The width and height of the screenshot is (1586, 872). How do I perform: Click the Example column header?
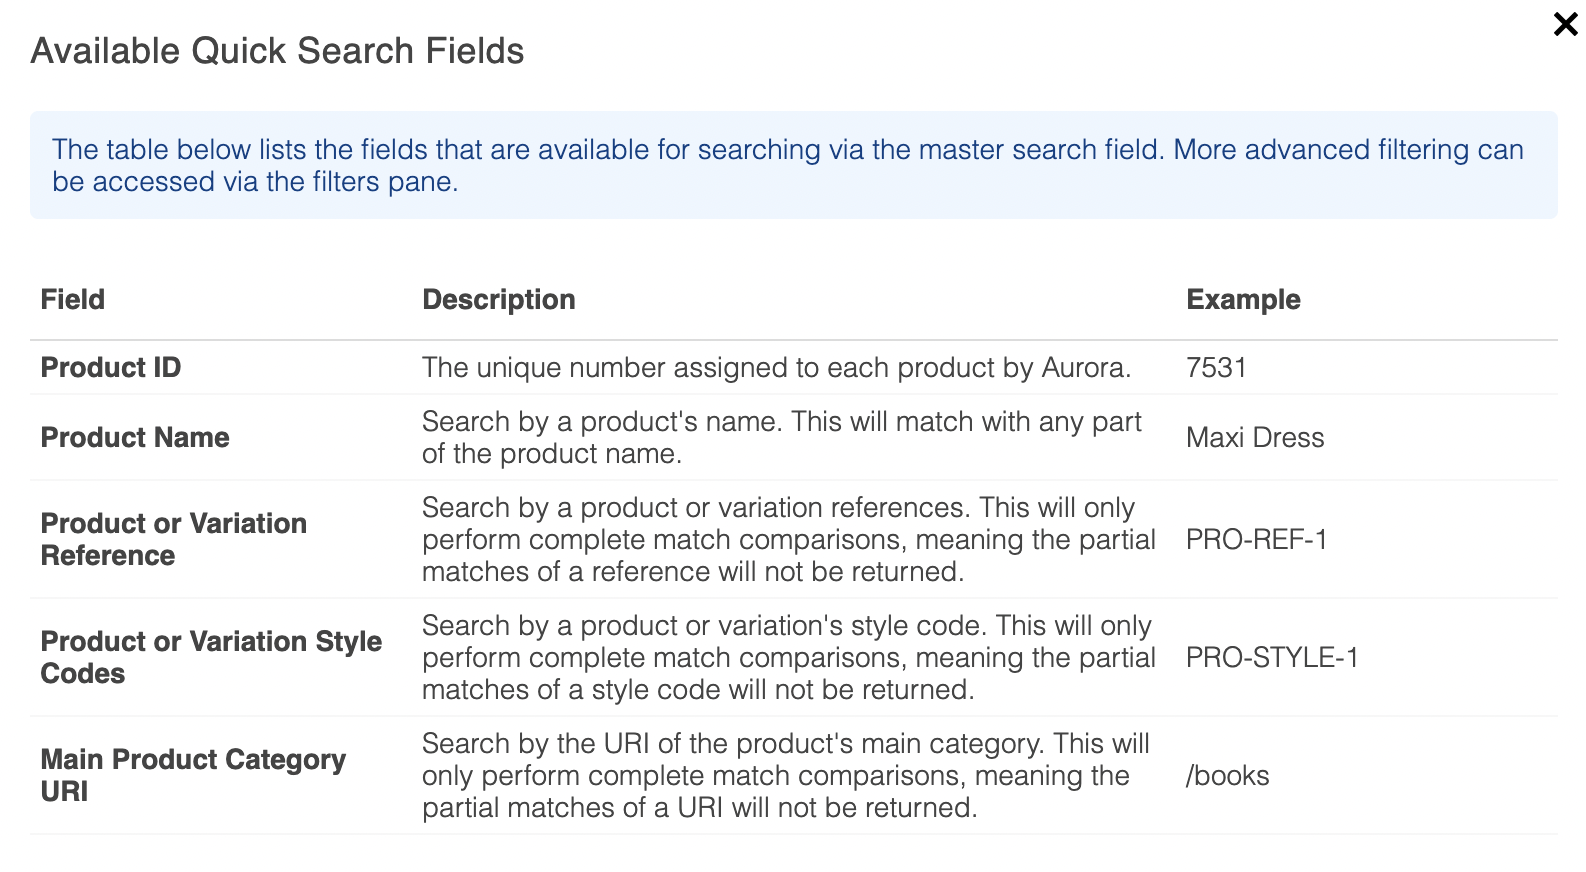pos(1242,300)
